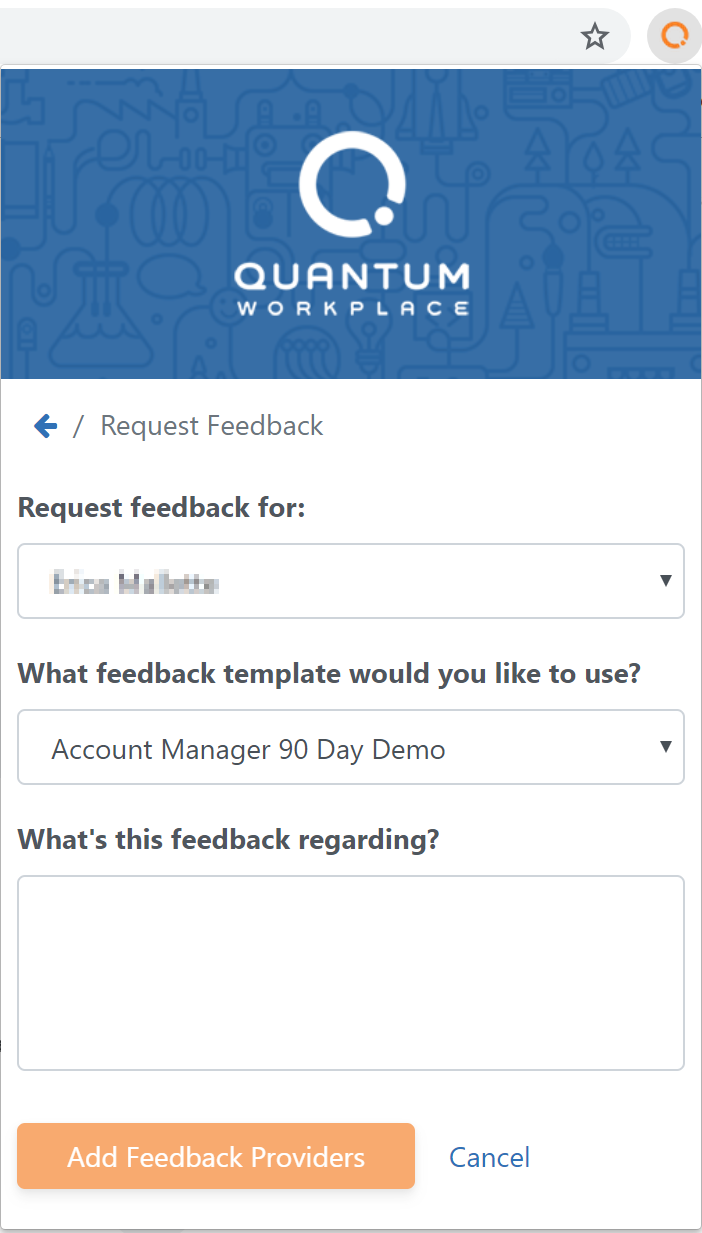This screenshot has width=702, height=1233.
Task: Click the Request Feedback breadcrumb label
Action: 212,426
